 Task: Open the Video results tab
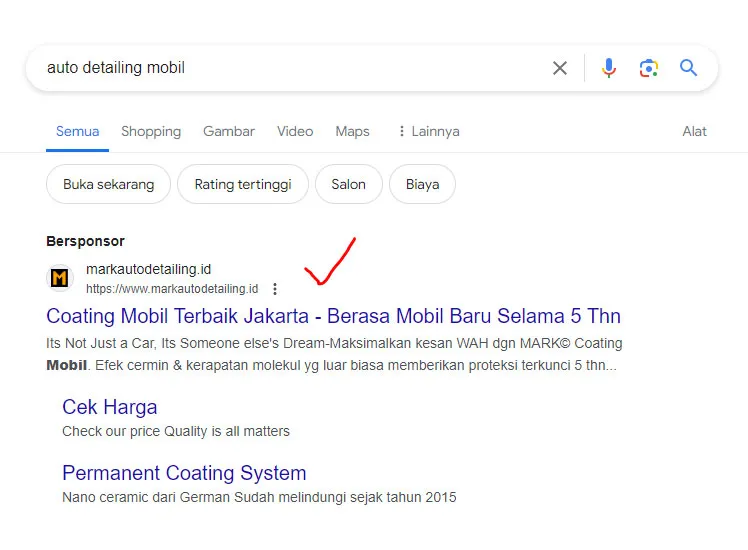pos(295,131)
